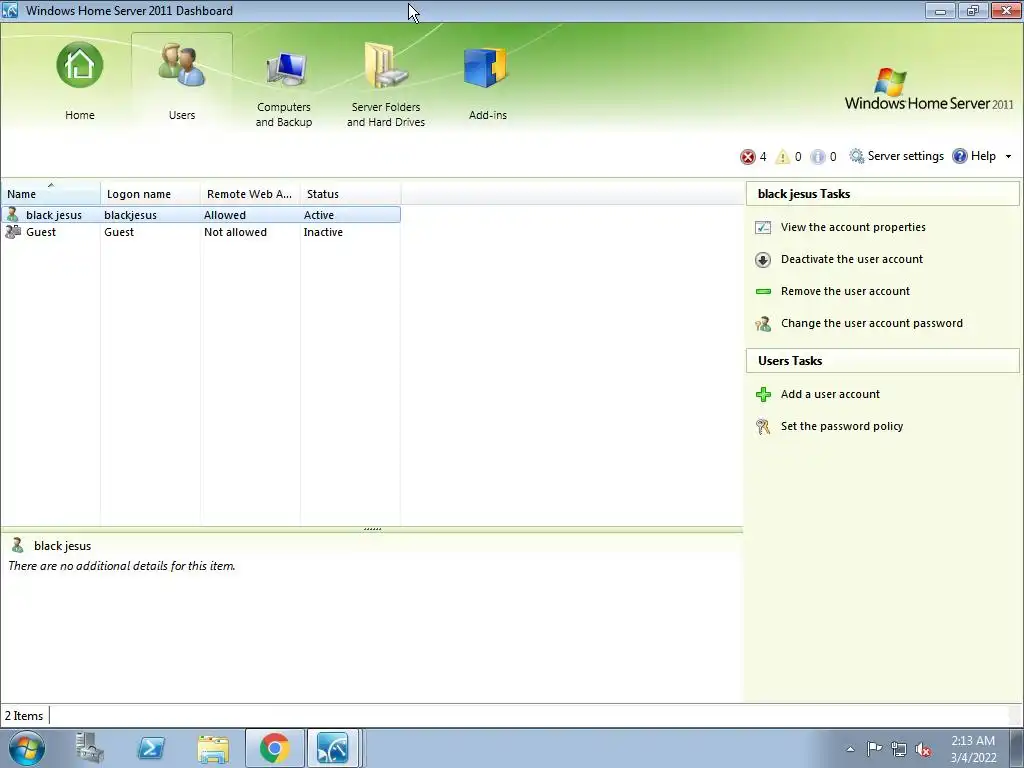Click the yellow warning alerts icon
1024x768 pixels.
782,157
